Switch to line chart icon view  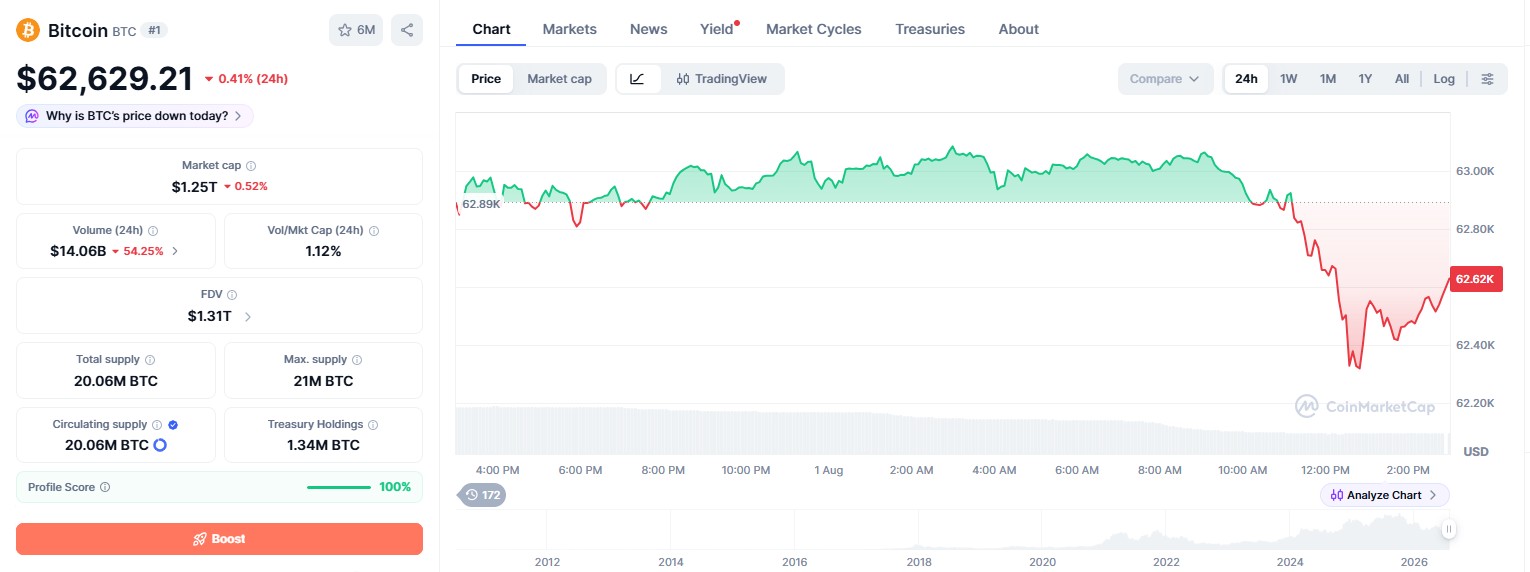638,79
